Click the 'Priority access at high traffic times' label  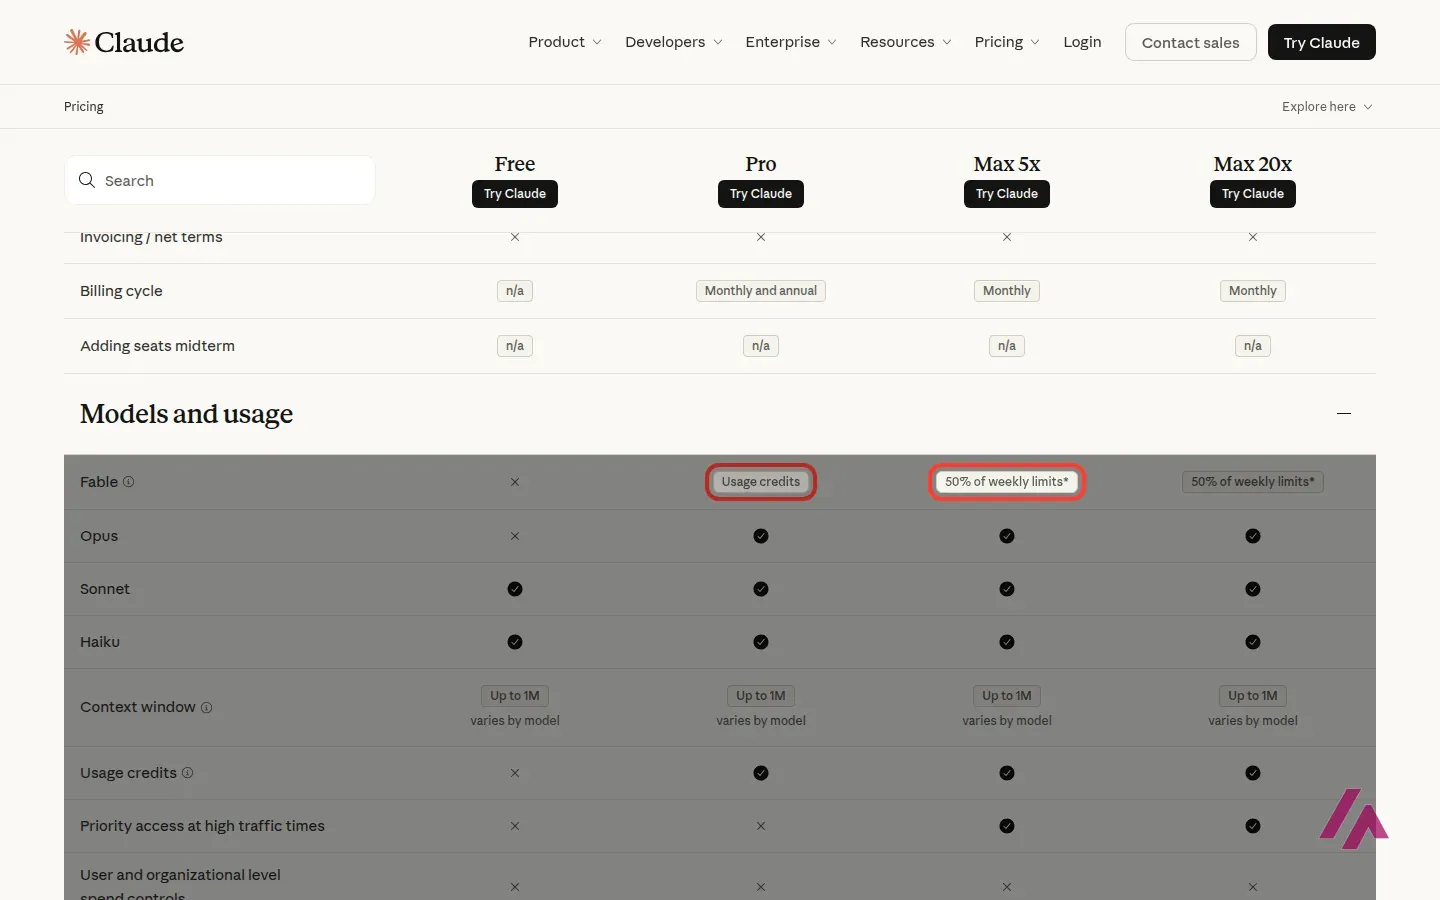202,826
